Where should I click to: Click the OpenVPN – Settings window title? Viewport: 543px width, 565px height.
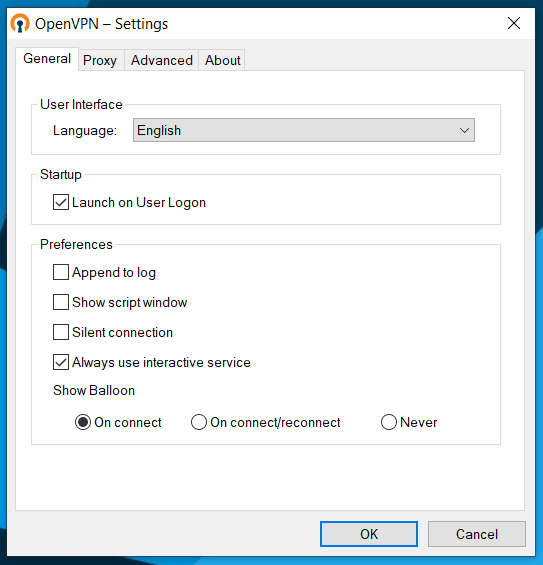tap(102, 24)
